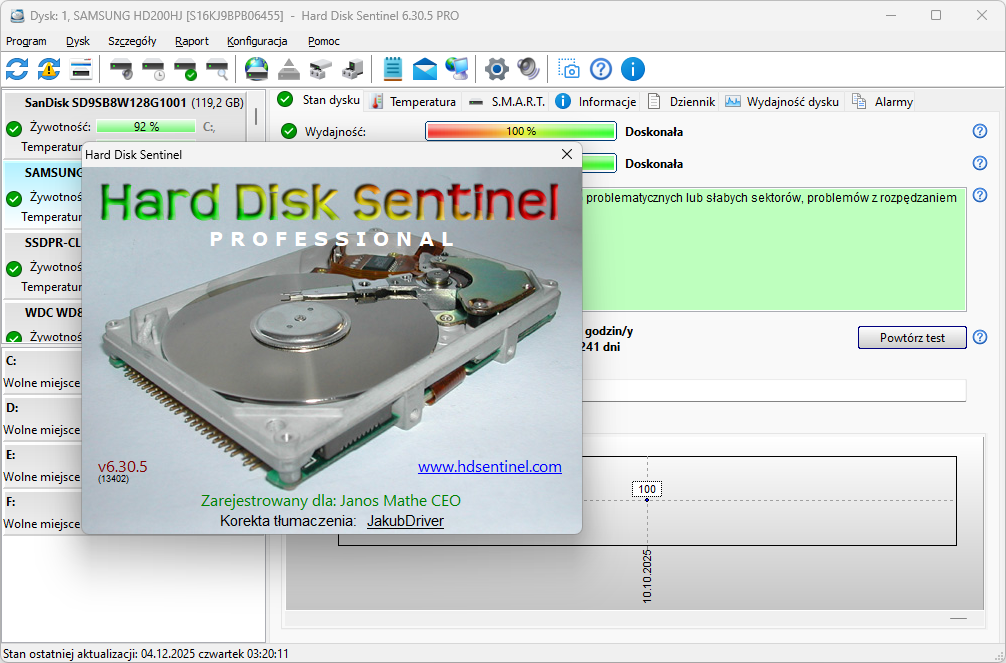Image resolution: width=1006 pixels, height=663 pixels.
Task: Click the disk with clock test icon
Action: (x=153, y=69)
